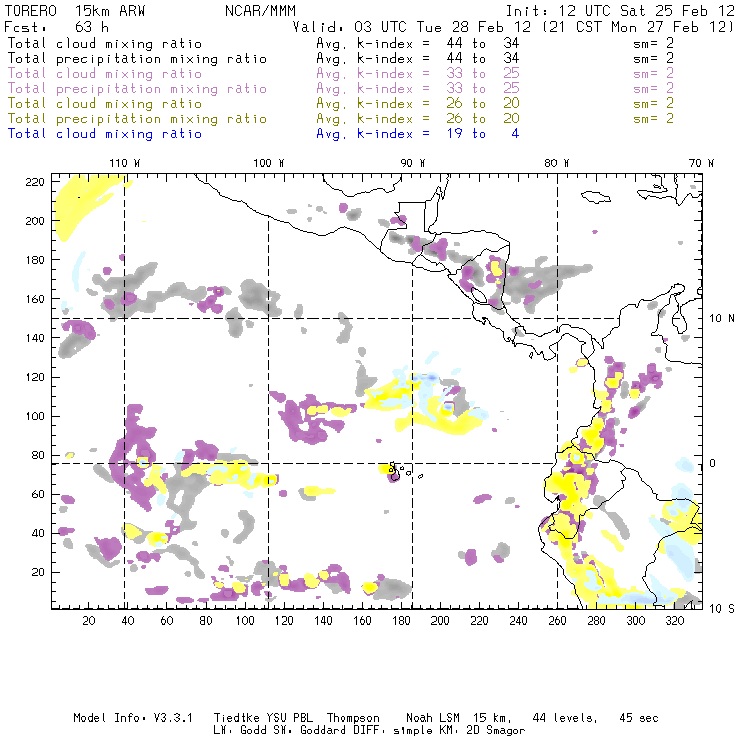The height and width of the screenshot is (740, 740).
Task: Click the purple "Total cloud mixing ratio" legend label
Action: (105, 74)
